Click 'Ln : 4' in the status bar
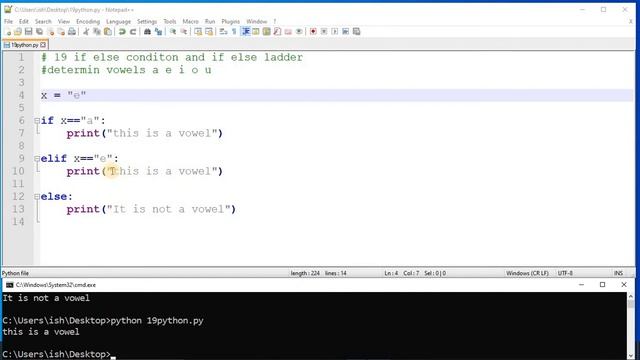 point(391,273)
